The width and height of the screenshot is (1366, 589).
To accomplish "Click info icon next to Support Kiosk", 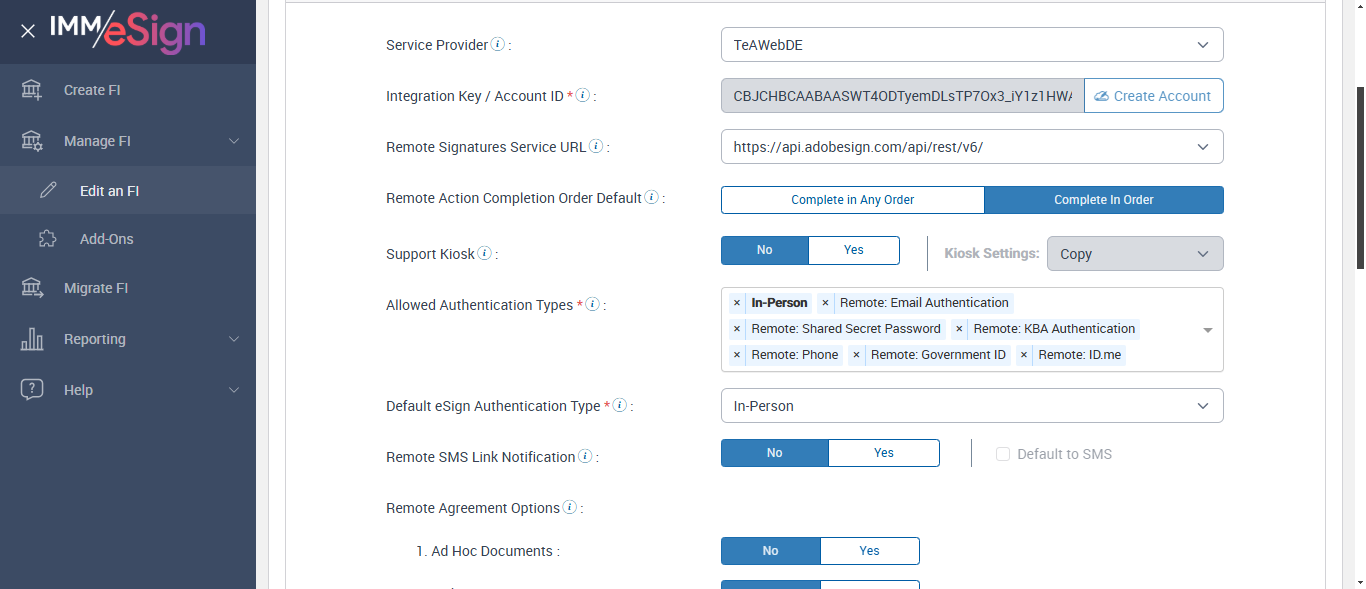I will 485,254.
